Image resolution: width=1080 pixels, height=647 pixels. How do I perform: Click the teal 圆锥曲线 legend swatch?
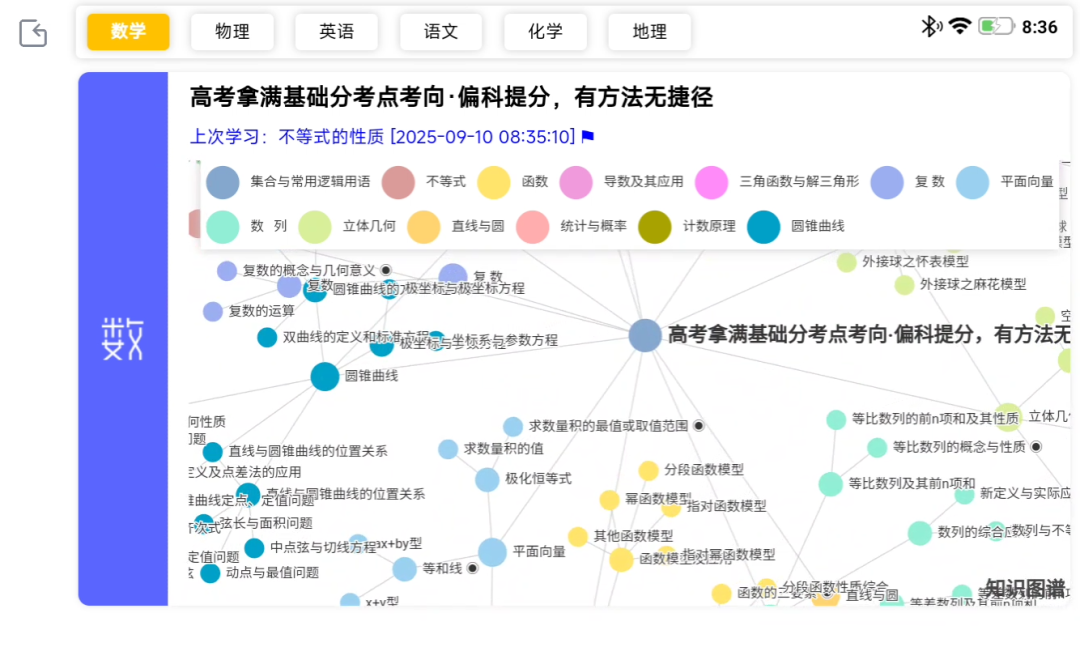coord(763,227)
